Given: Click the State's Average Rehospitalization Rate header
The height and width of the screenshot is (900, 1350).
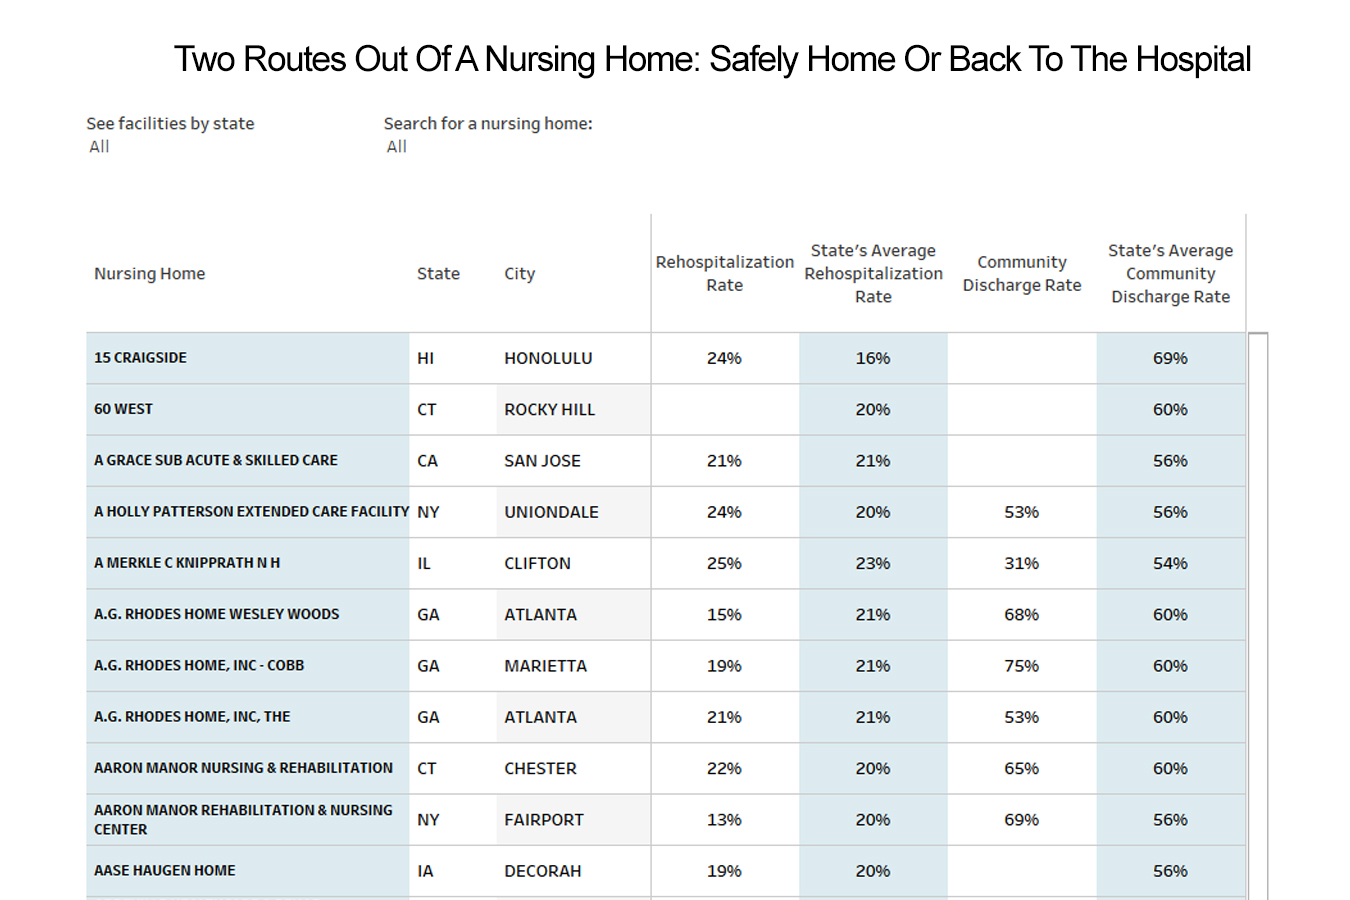Looking at the screenshot, I should pos(873,273).
